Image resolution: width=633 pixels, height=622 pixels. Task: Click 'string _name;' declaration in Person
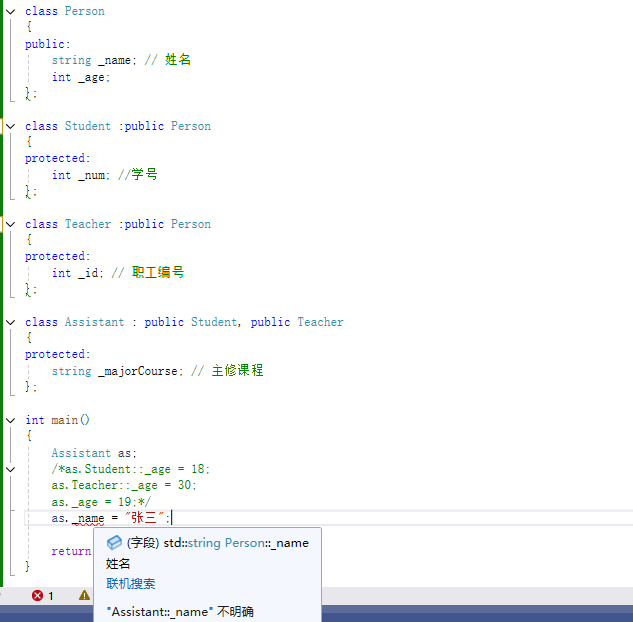[x=94, y=61]
